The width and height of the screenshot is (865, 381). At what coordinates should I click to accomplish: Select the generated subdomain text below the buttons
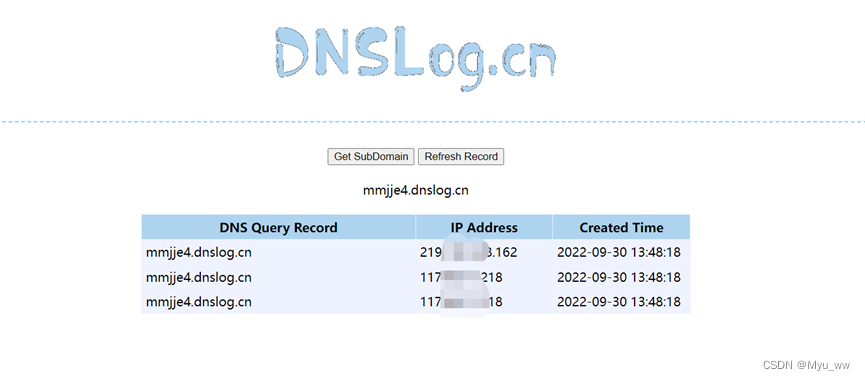tap(416, 191)
